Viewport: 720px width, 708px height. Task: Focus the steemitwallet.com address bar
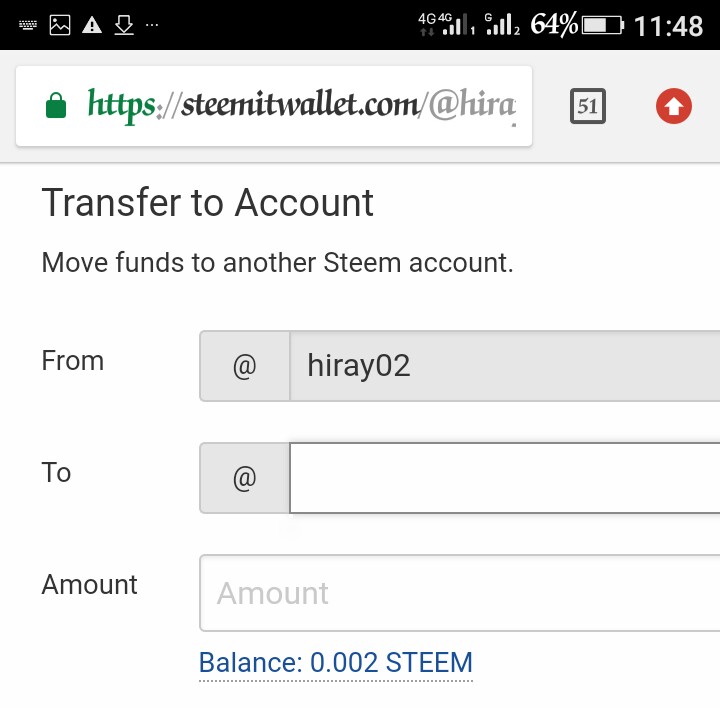point(274,106)
